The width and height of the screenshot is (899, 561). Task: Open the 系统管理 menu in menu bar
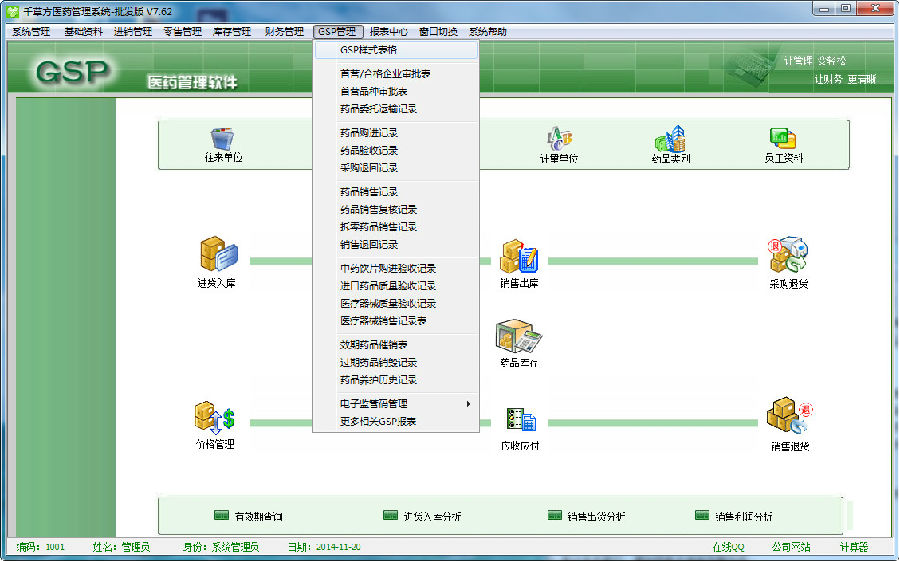tap(31, 32)
